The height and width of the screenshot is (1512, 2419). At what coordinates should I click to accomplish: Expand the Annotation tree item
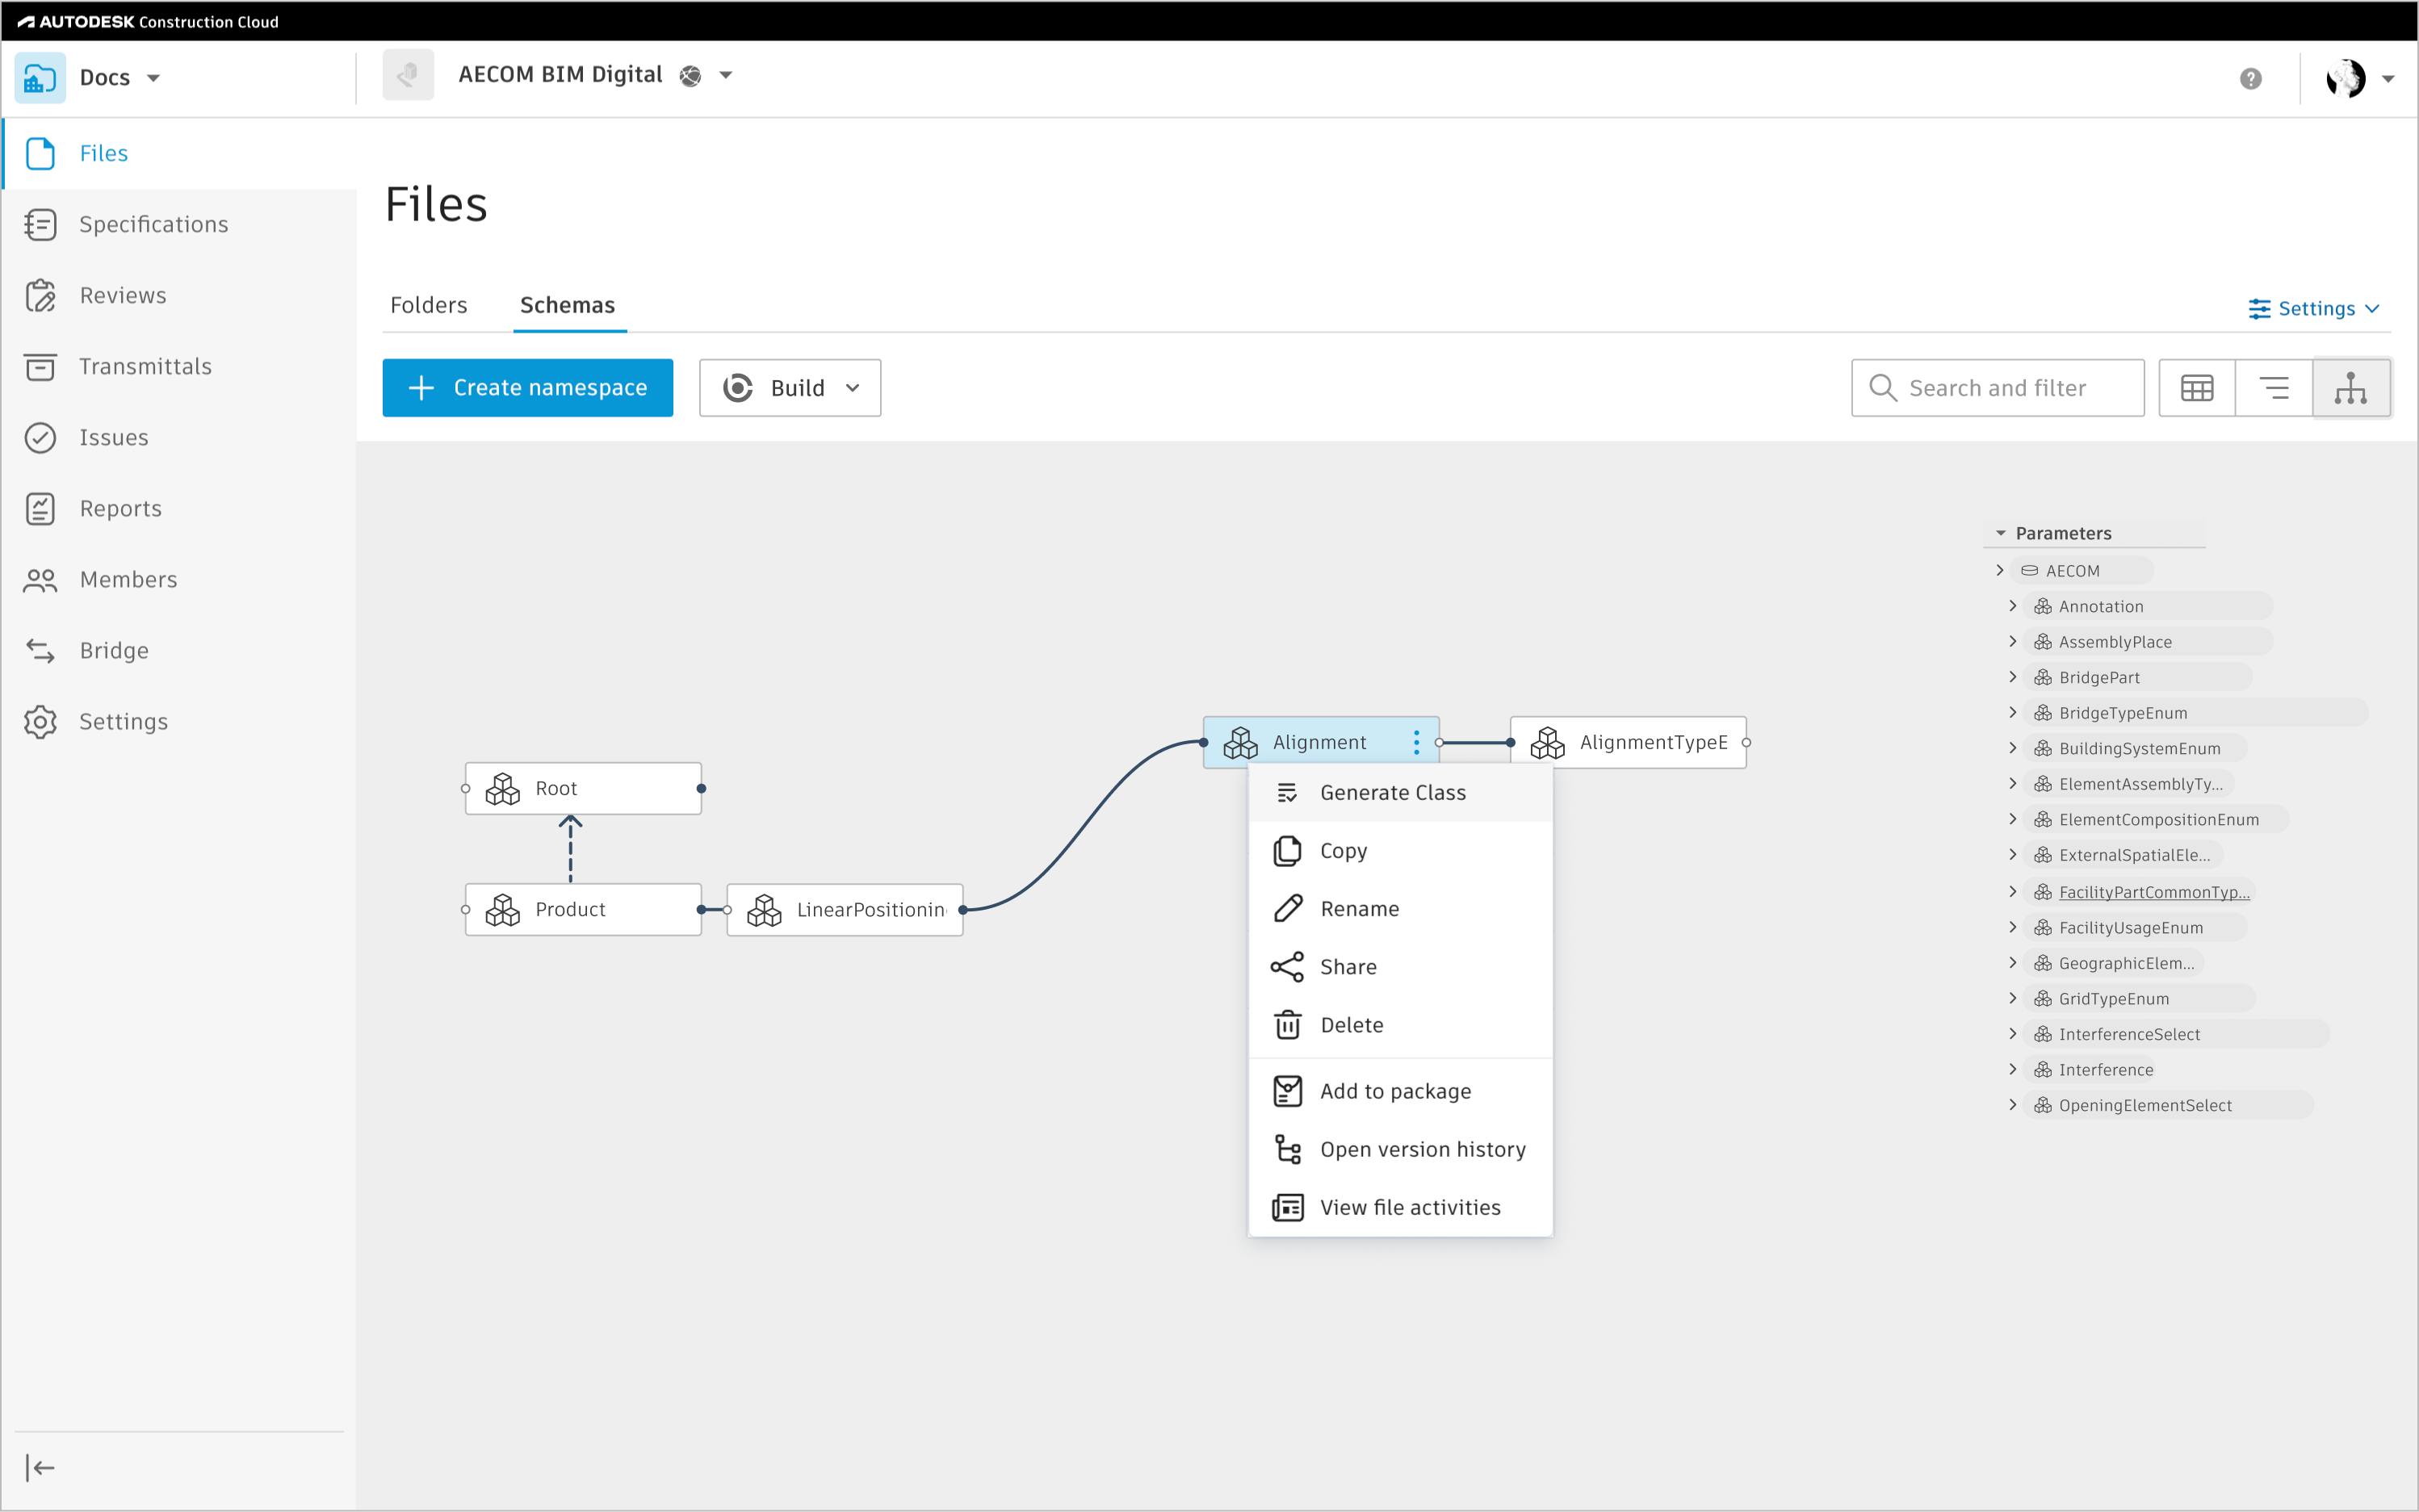2012,606
